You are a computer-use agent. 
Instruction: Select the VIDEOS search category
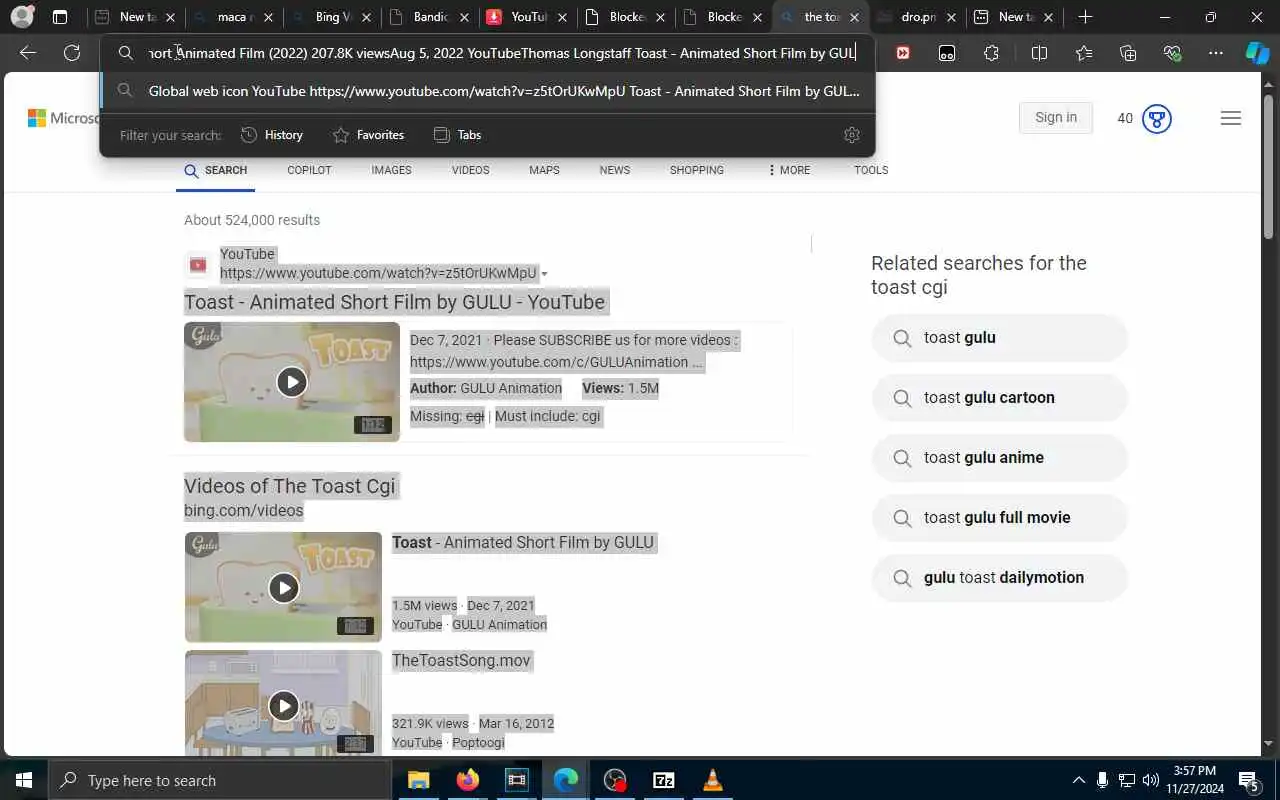point(470,170)
